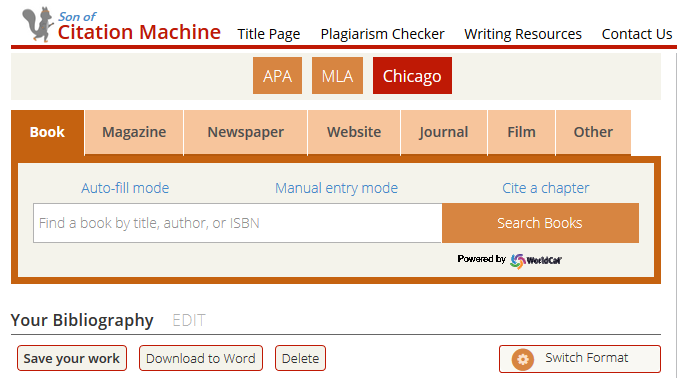Screen dimensions: 677x378
Task: Switch to the Other tab
Action: point(593,132)
